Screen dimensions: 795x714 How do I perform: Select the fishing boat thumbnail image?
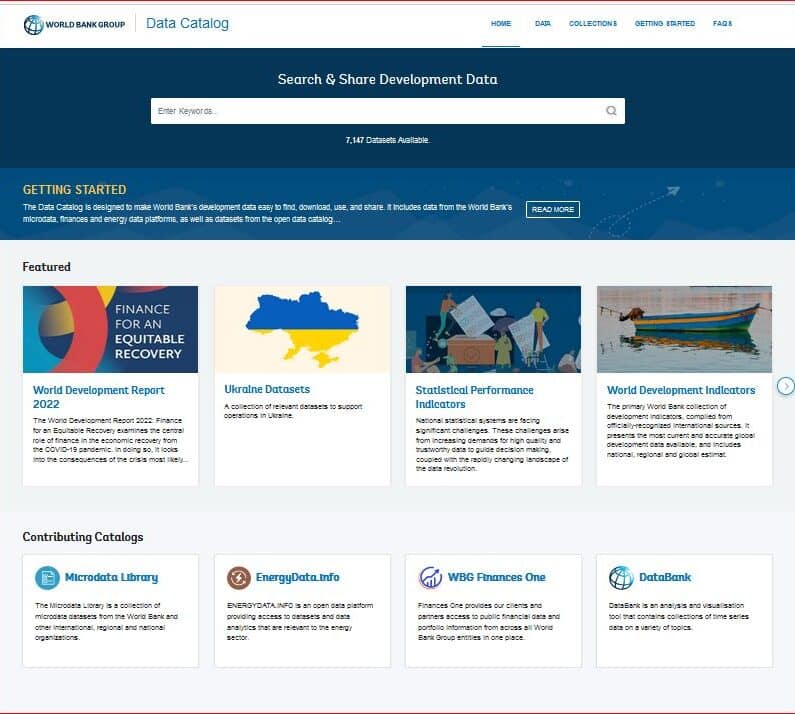[684, 329]
